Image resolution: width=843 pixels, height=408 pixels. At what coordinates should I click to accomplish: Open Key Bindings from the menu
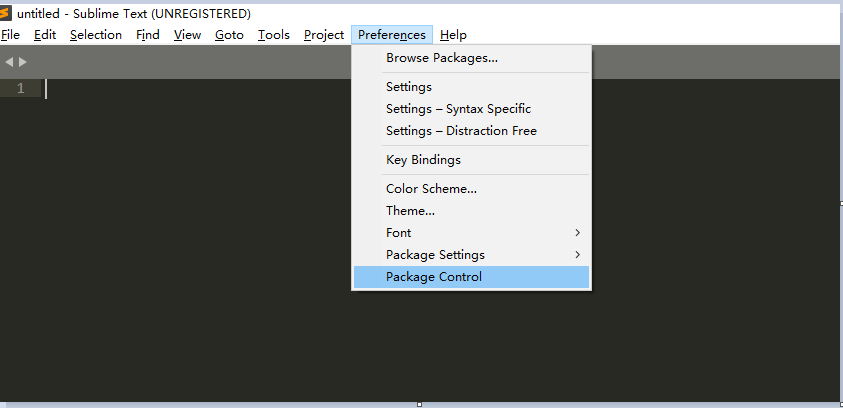[x=423, y=160]
